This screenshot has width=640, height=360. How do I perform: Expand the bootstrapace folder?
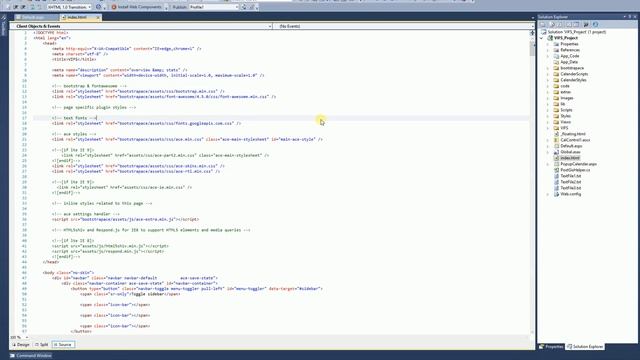coord(548,68)
